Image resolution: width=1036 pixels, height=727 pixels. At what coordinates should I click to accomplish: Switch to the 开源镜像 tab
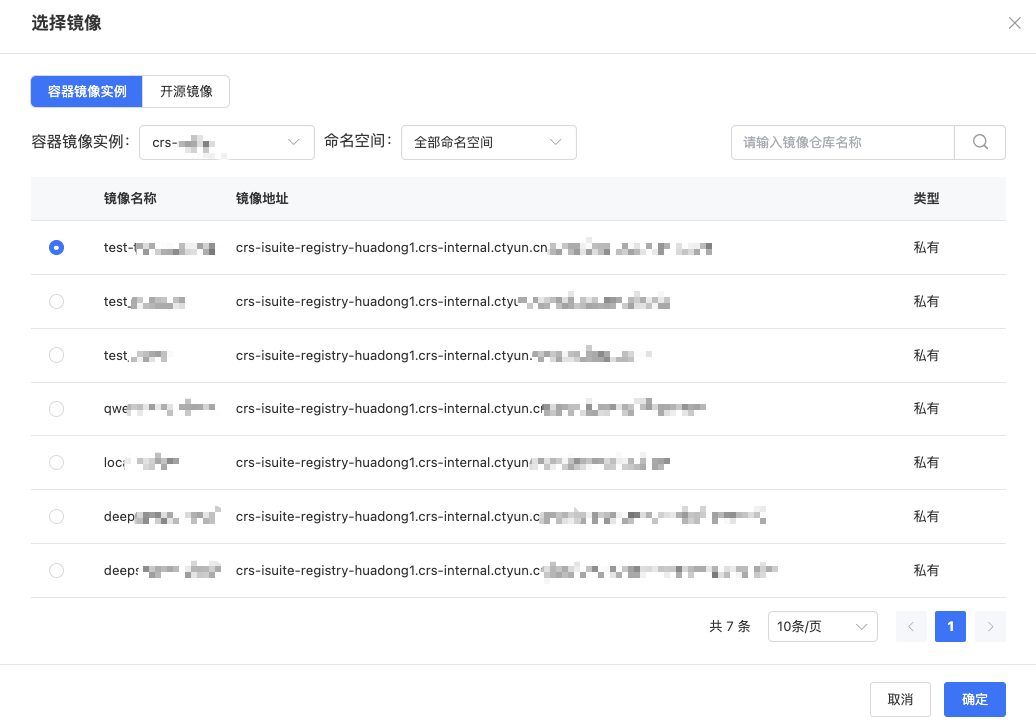click(186, 91)
